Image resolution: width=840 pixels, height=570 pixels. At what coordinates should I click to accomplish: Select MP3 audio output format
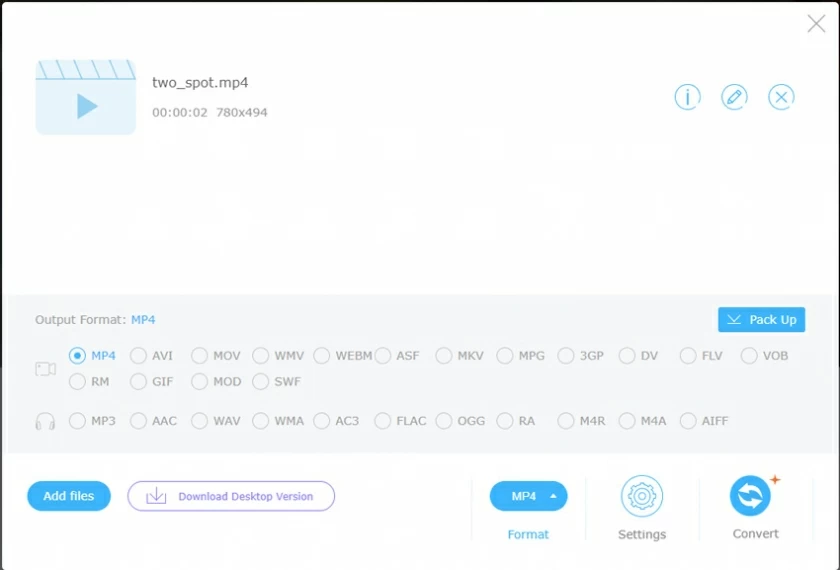click(x=78, y=421)
